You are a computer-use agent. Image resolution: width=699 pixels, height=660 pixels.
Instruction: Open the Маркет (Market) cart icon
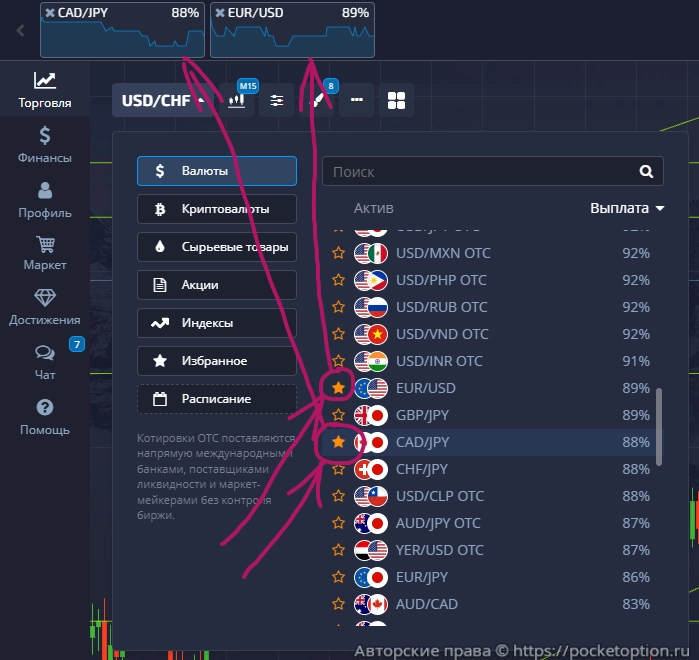(x=44, y=253)
